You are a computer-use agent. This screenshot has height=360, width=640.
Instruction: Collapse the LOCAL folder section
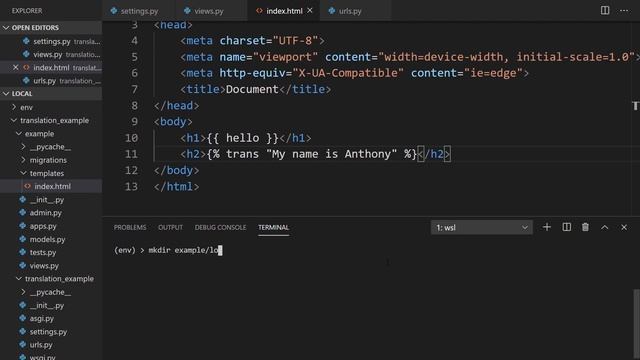pos(51,93)
